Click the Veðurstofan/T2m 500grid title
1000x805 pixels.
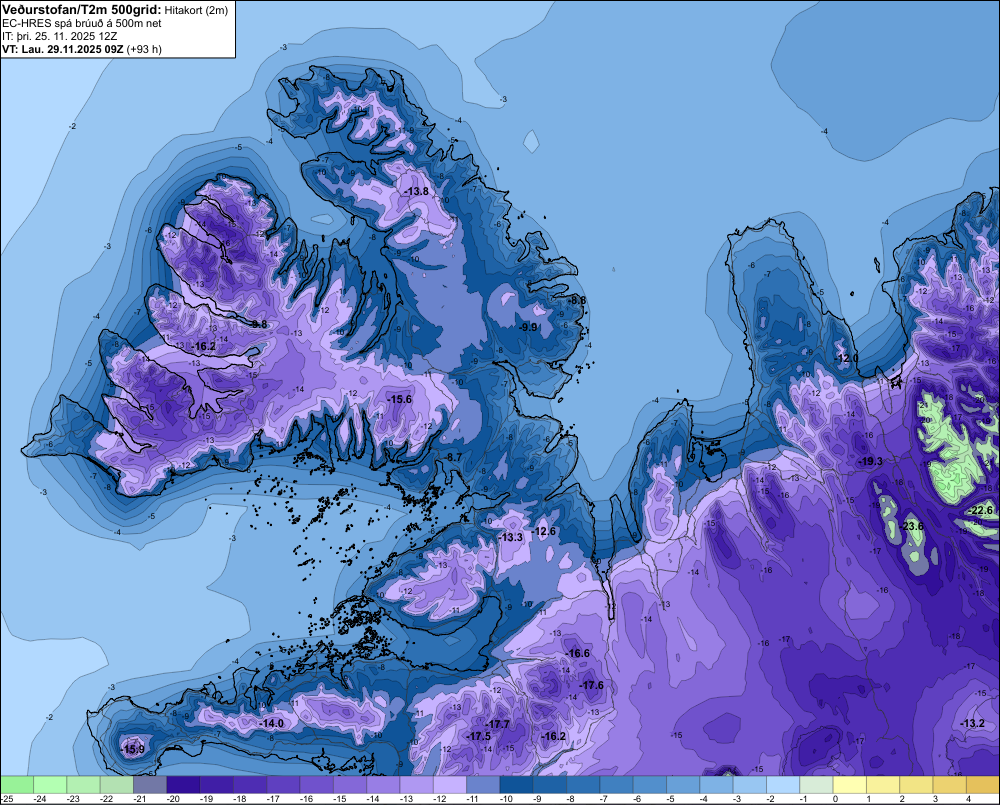[82, 10]
